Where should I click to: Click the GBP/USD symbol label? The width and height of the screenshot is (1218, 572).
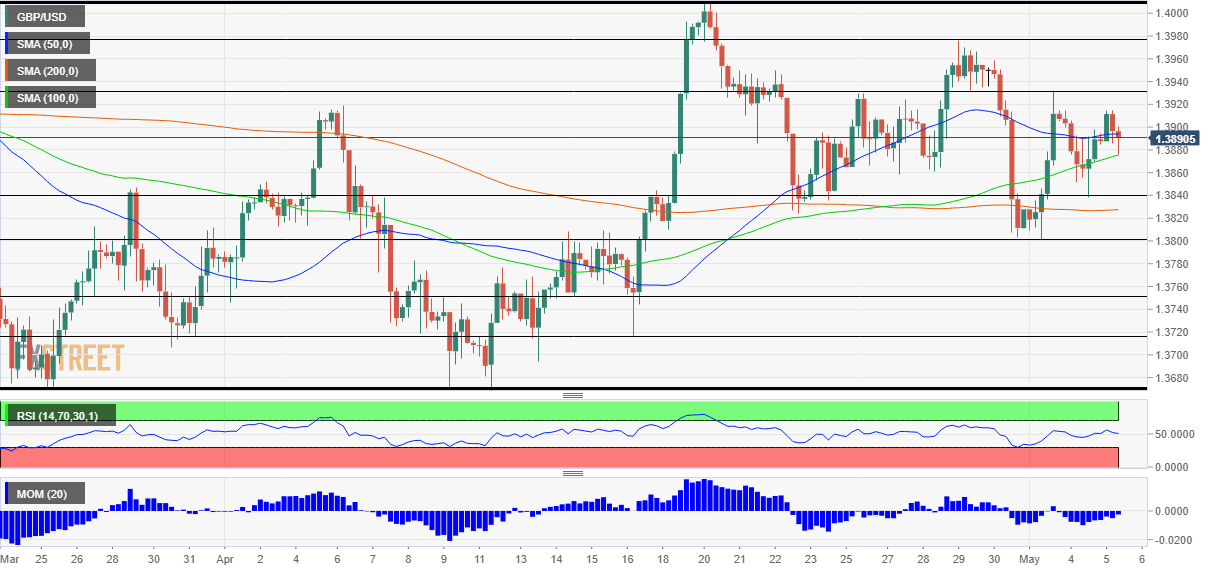pyautogui.click(x=44, y=17)
